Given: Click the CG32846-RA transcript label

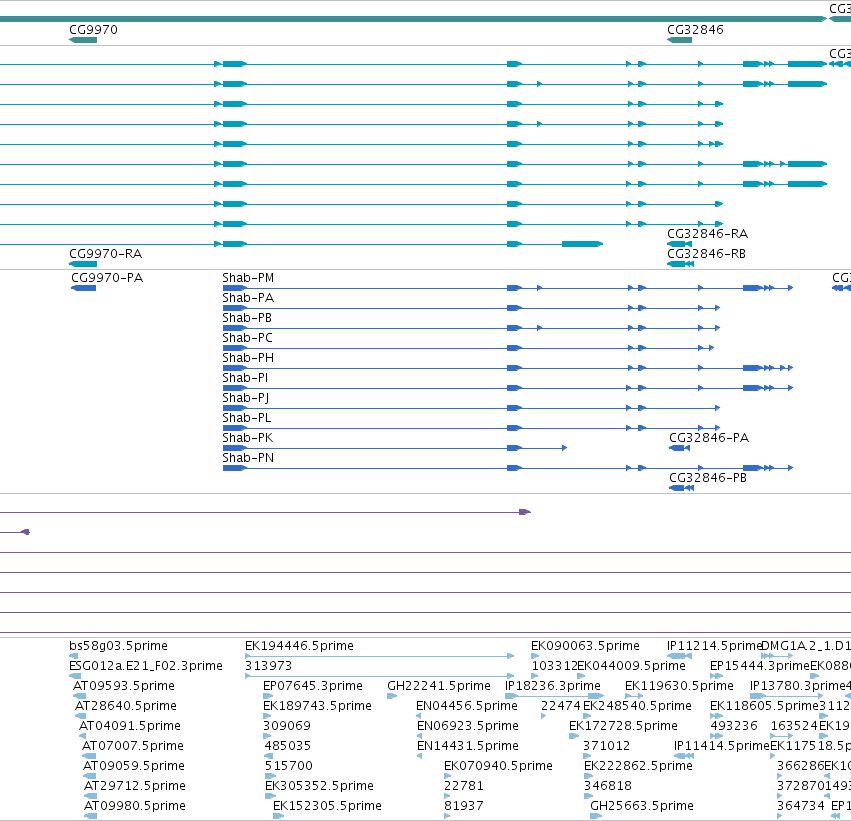Looking at the screenshot, I should coord(707,234).
